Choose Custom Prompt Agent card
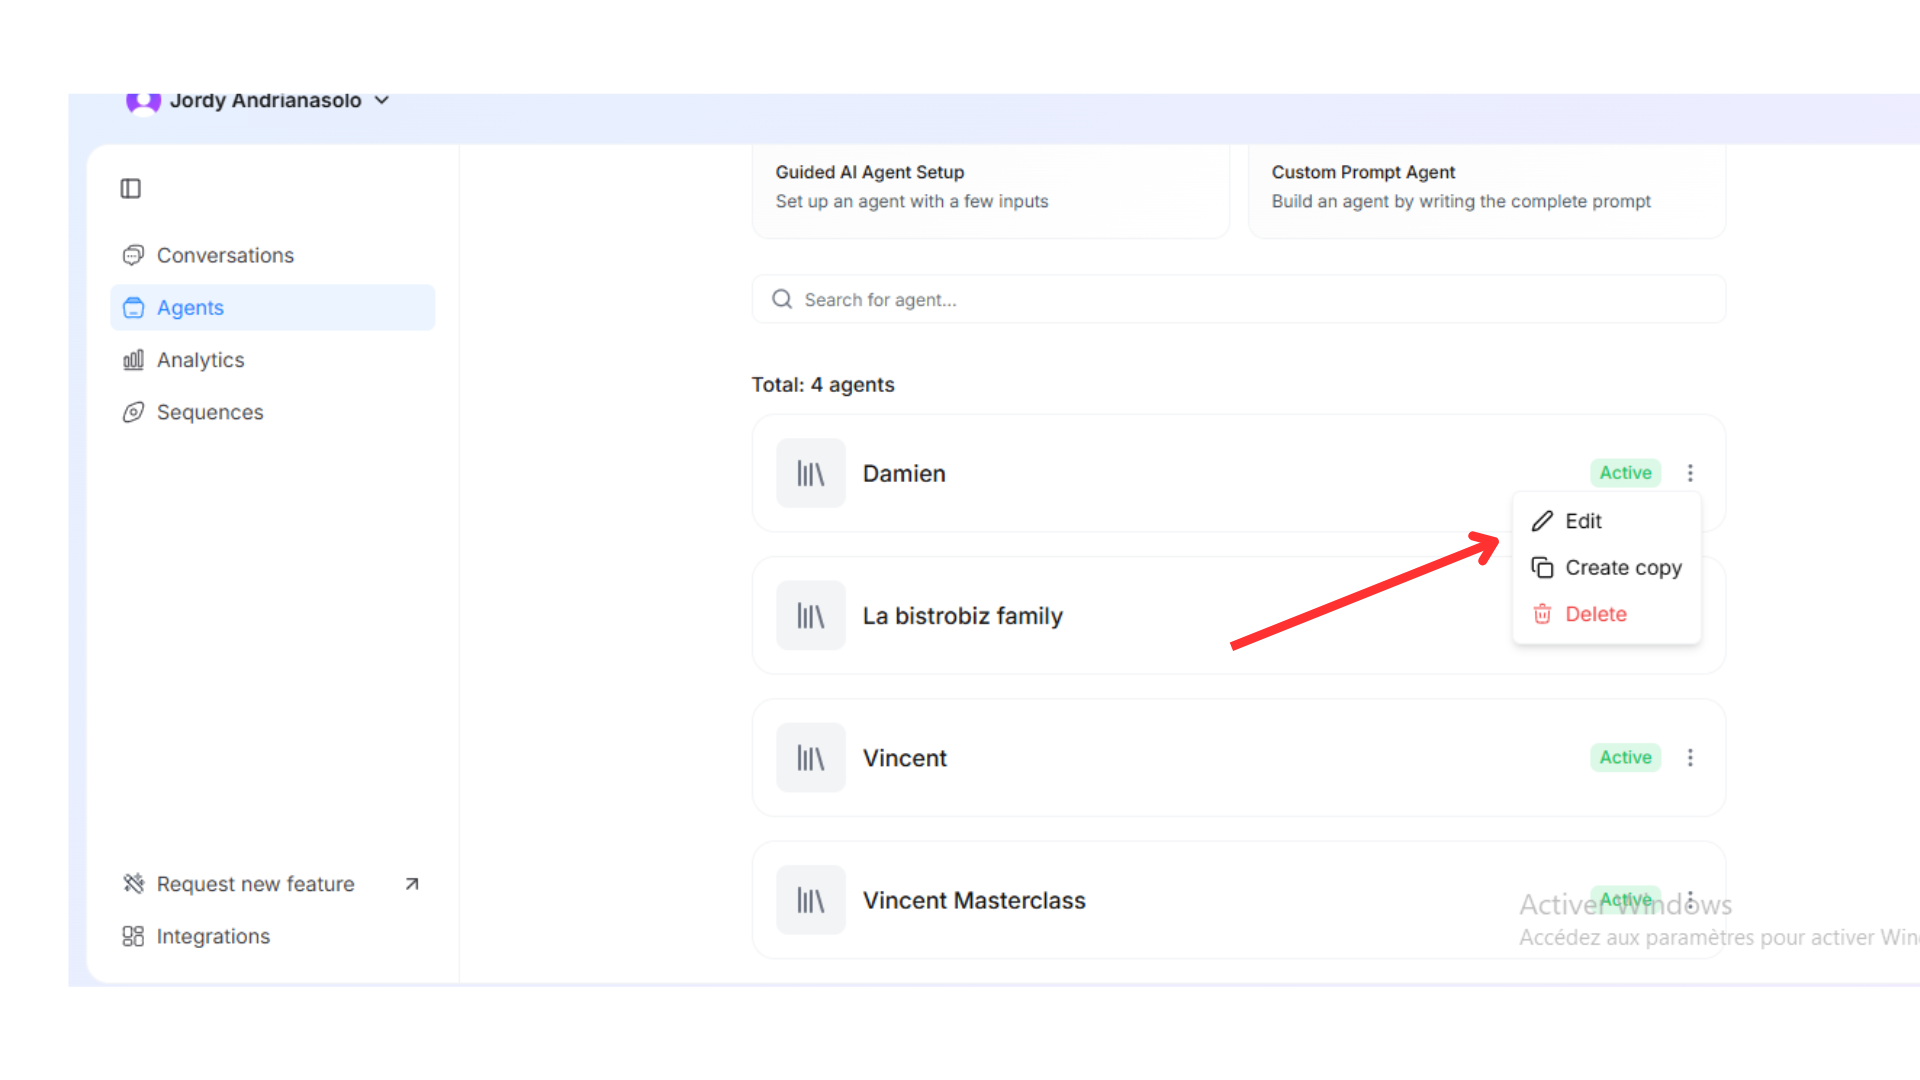Image resolution: width=1920 pixels, height=1080 pixels. click(x=1486, y=188)
